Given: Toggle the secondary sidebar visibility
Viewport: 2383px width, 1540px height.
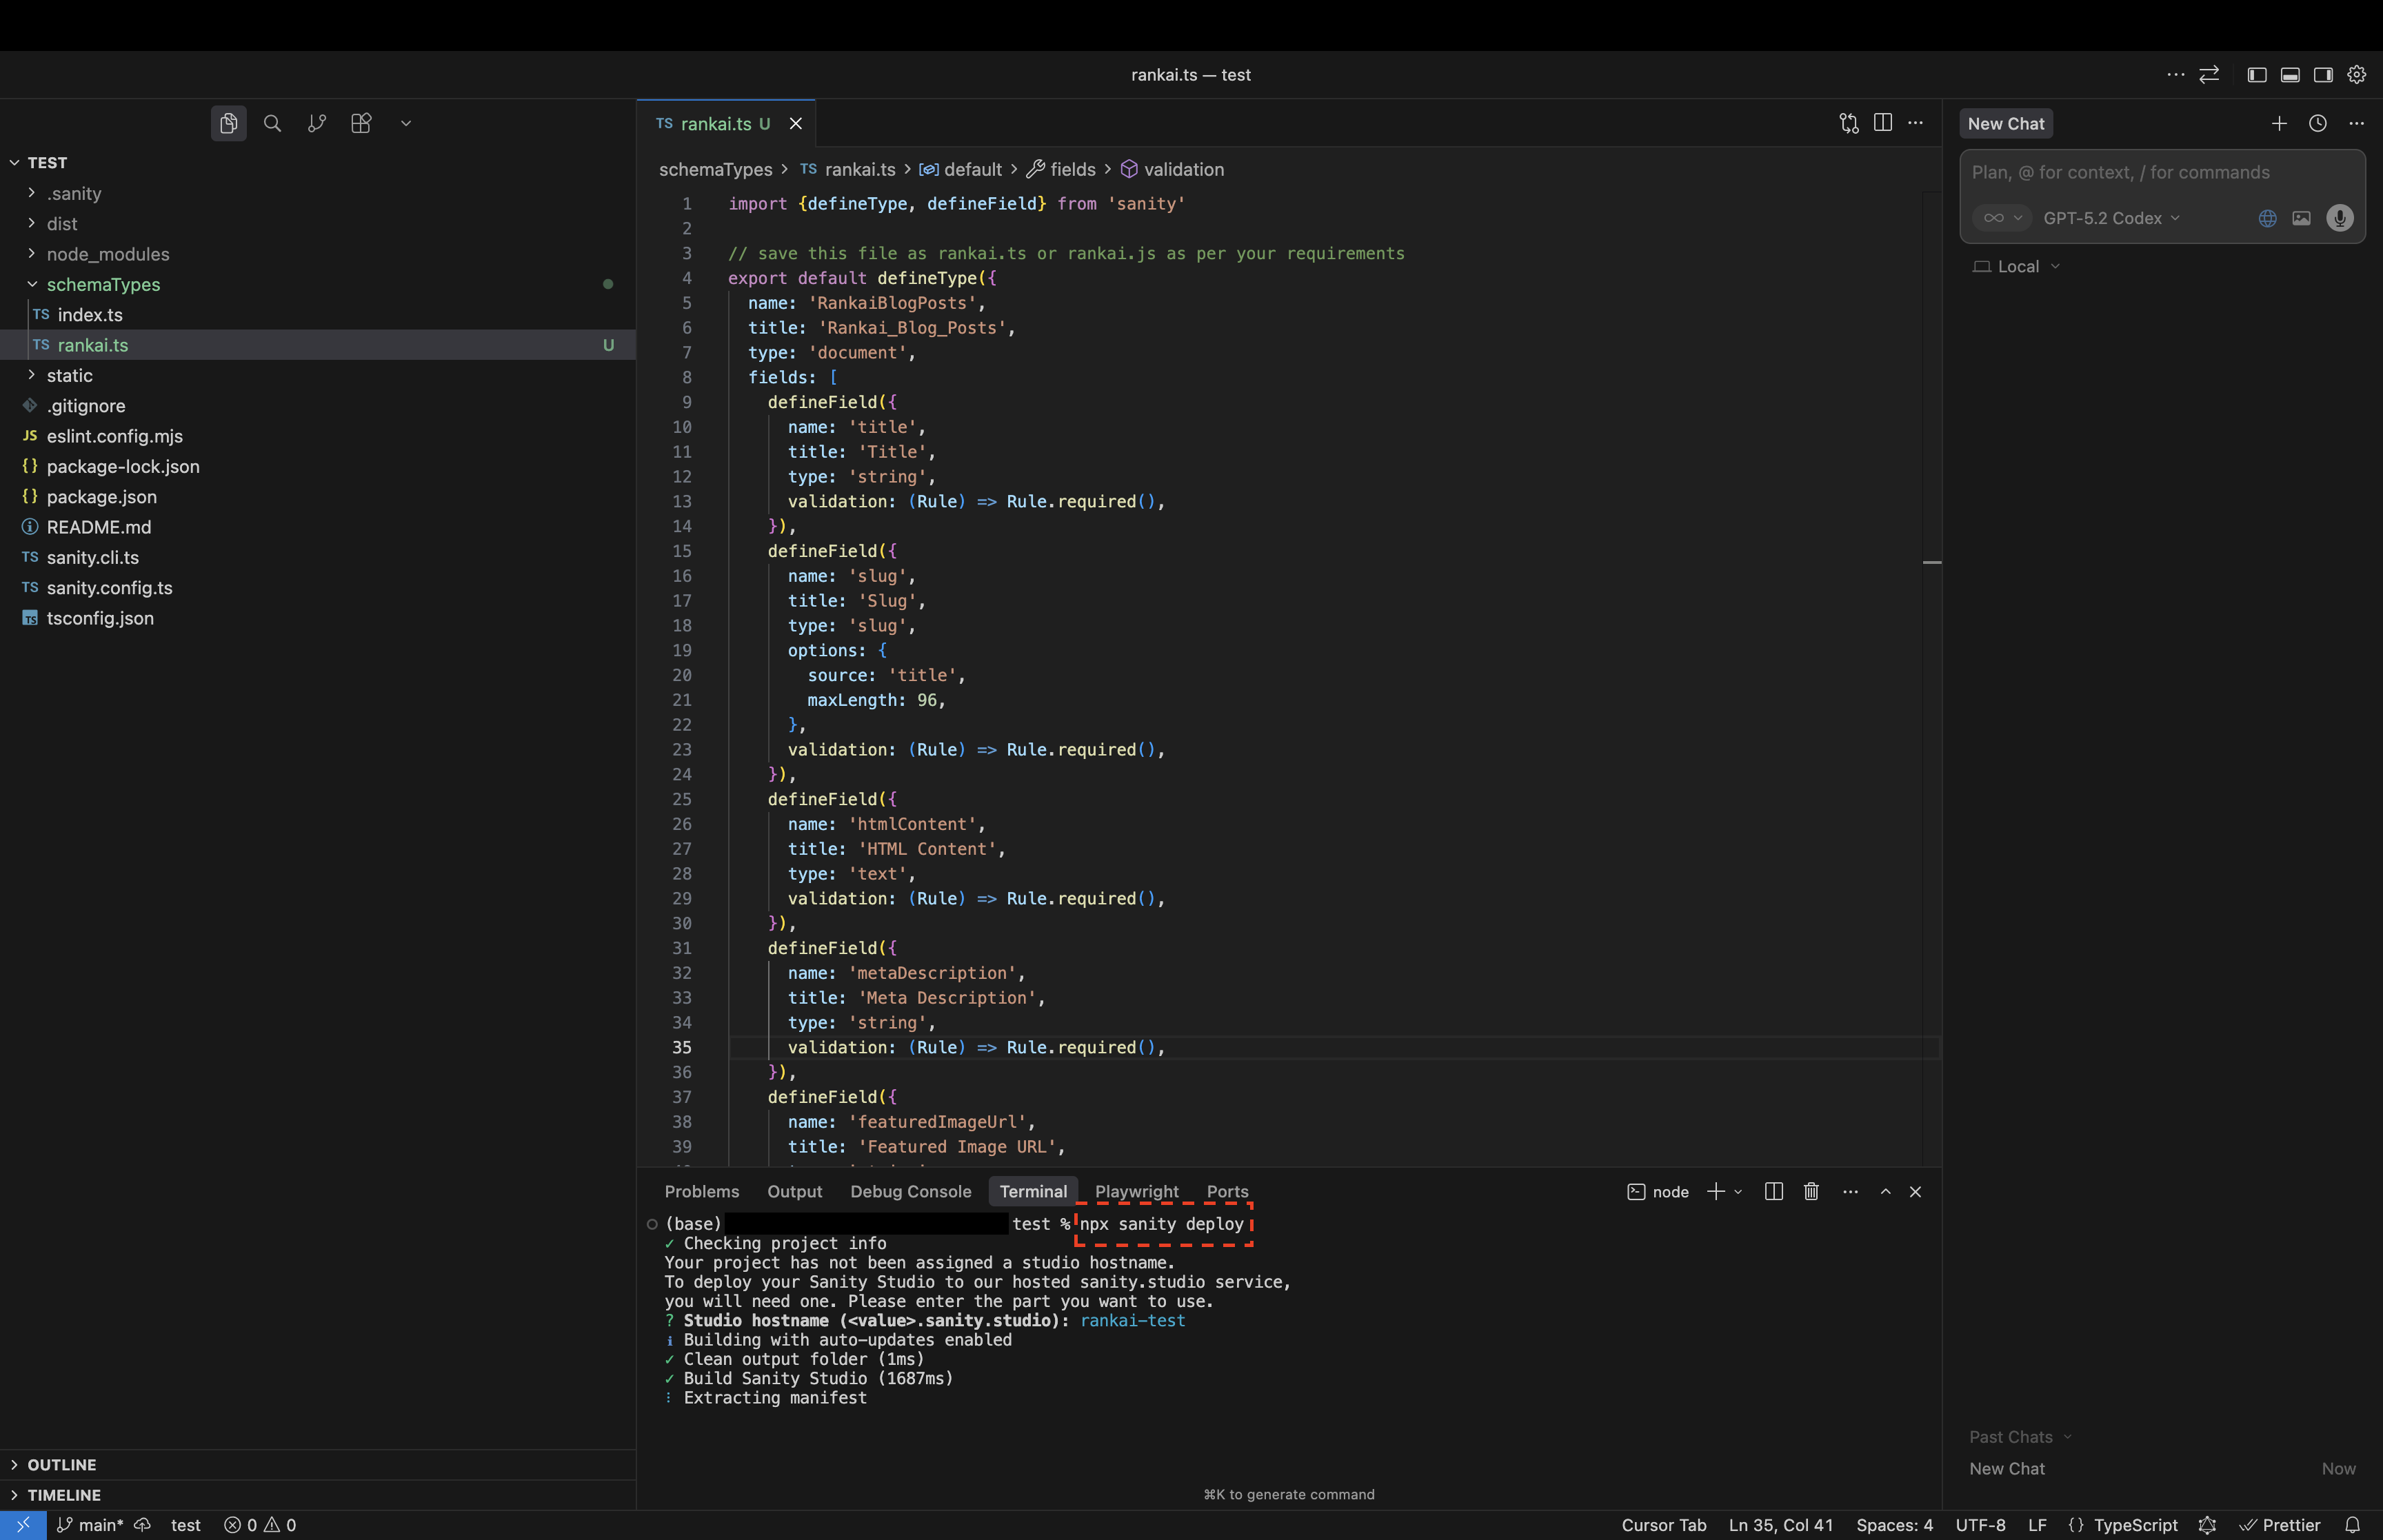Looking at the screenshot, I should tap(2323, 74).
